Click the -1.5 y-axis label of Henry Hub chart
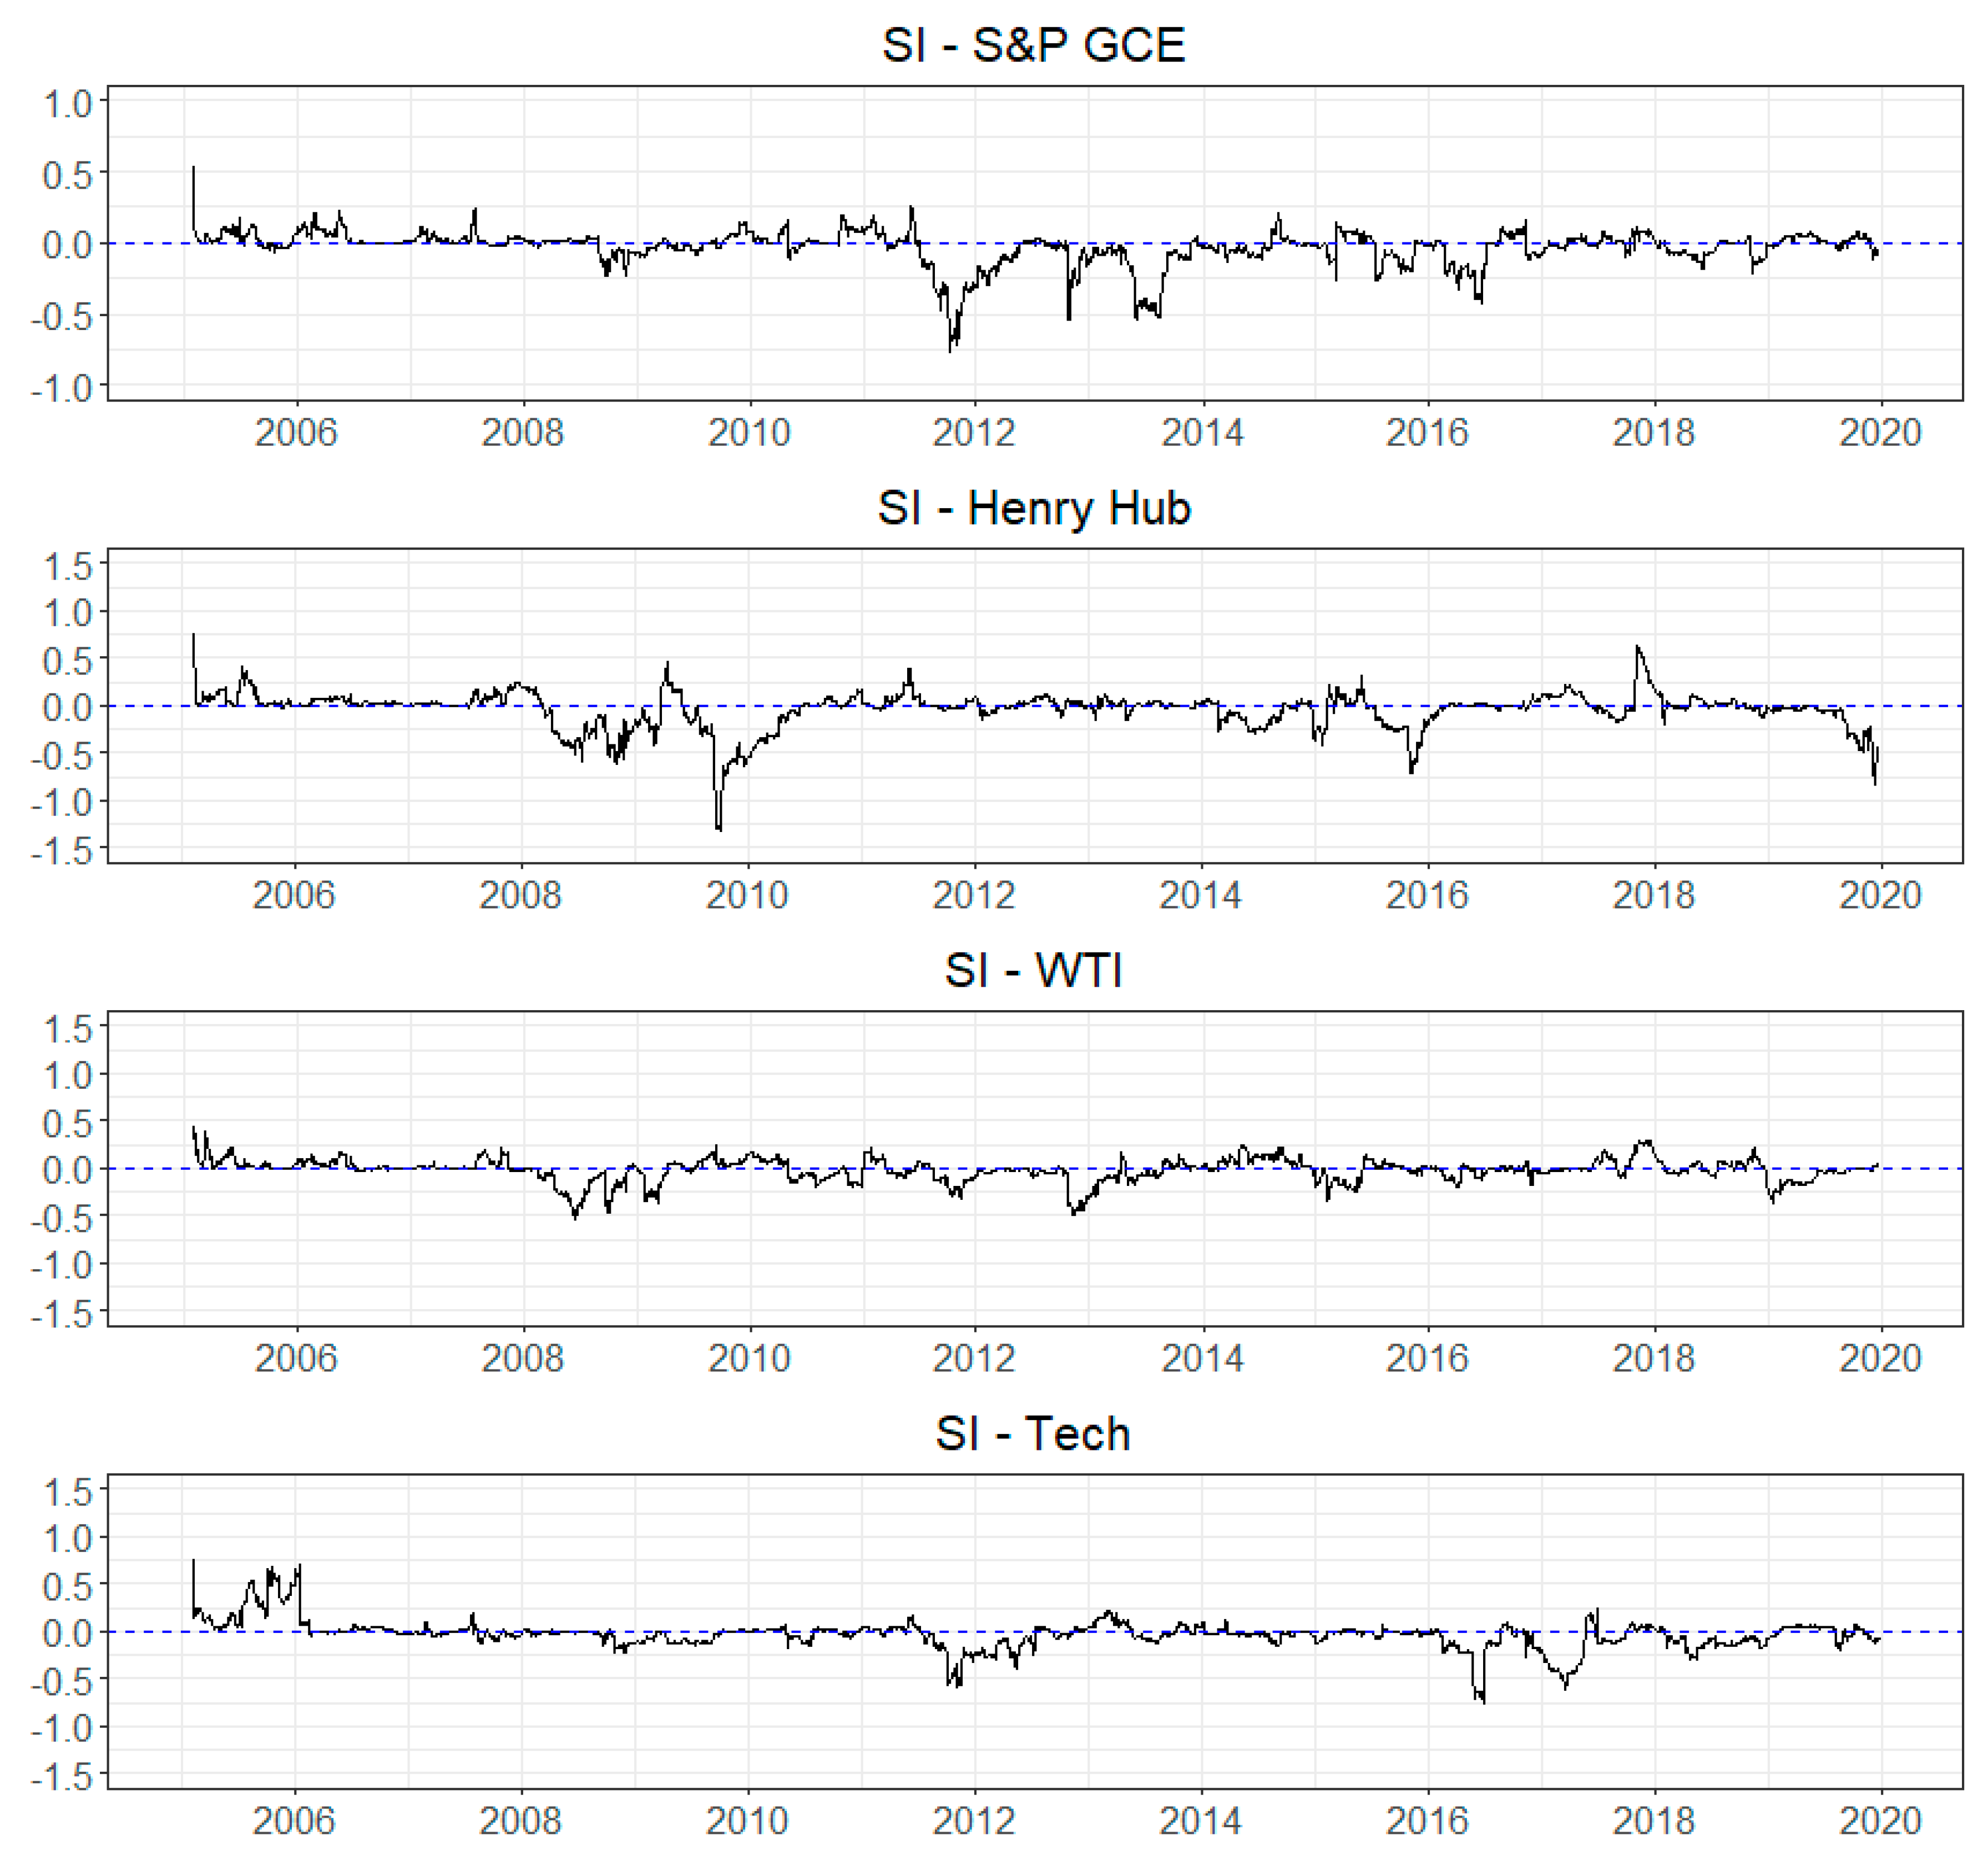 [x=61, y=851]
